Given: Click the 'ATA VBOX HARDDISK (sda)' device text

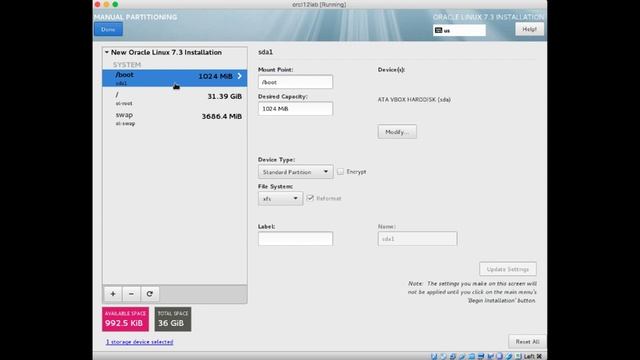Looking at the screenshot, I should tap(414, 100).
